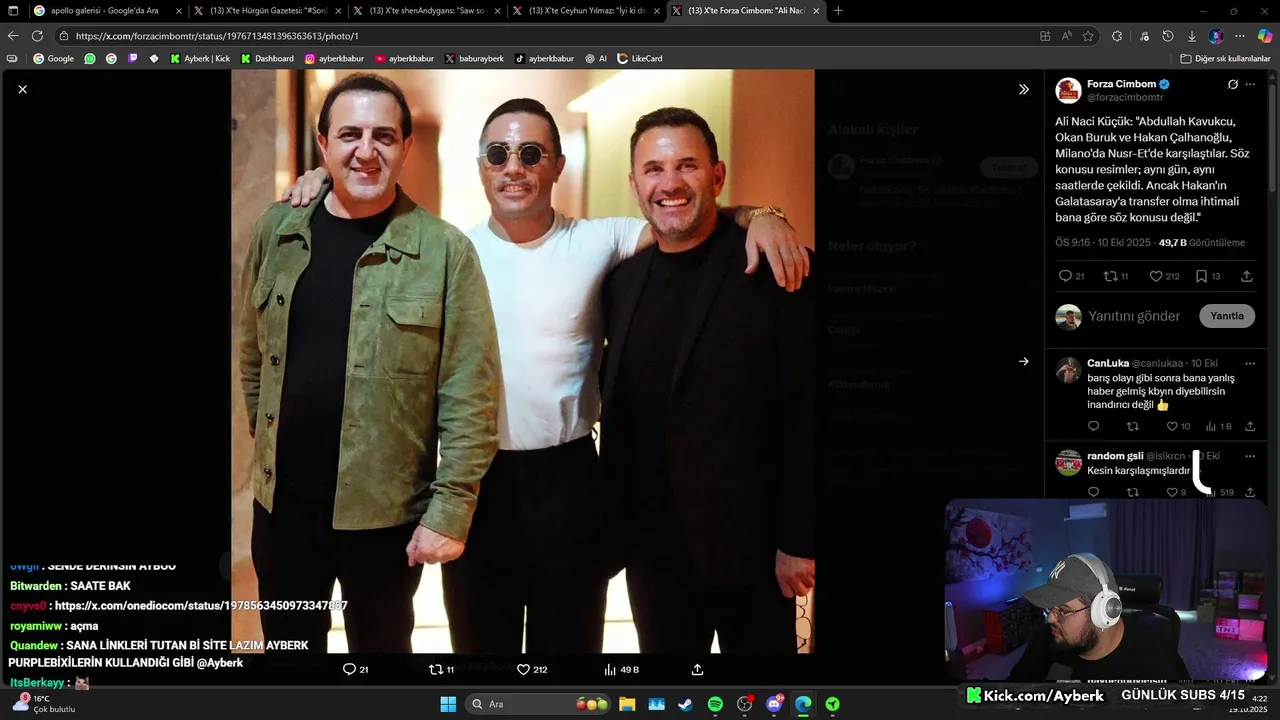
Task: Reply to CanLuka's comment
Action: (1093, 426)
